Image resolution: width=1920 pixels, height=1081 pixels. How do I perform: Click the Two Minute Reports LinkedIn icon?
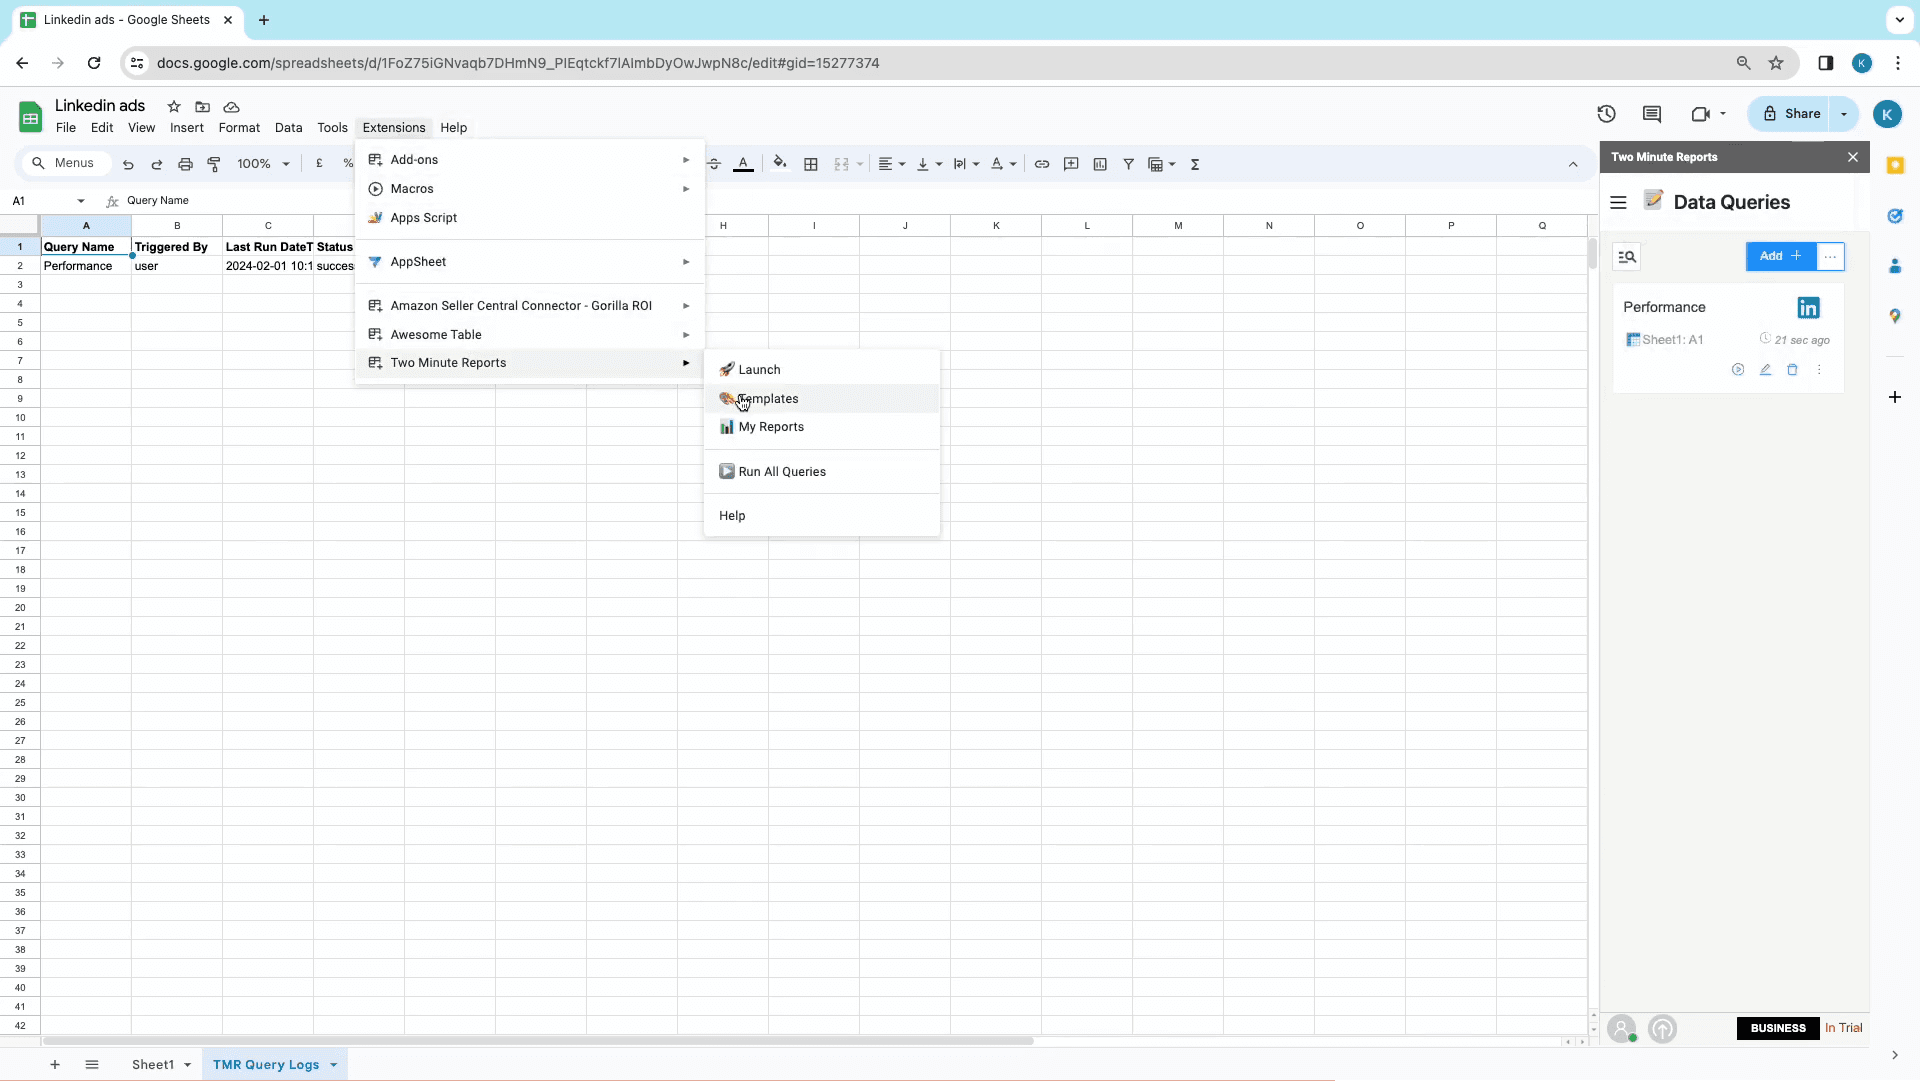pyautogui.click(x=1808, y=307)
